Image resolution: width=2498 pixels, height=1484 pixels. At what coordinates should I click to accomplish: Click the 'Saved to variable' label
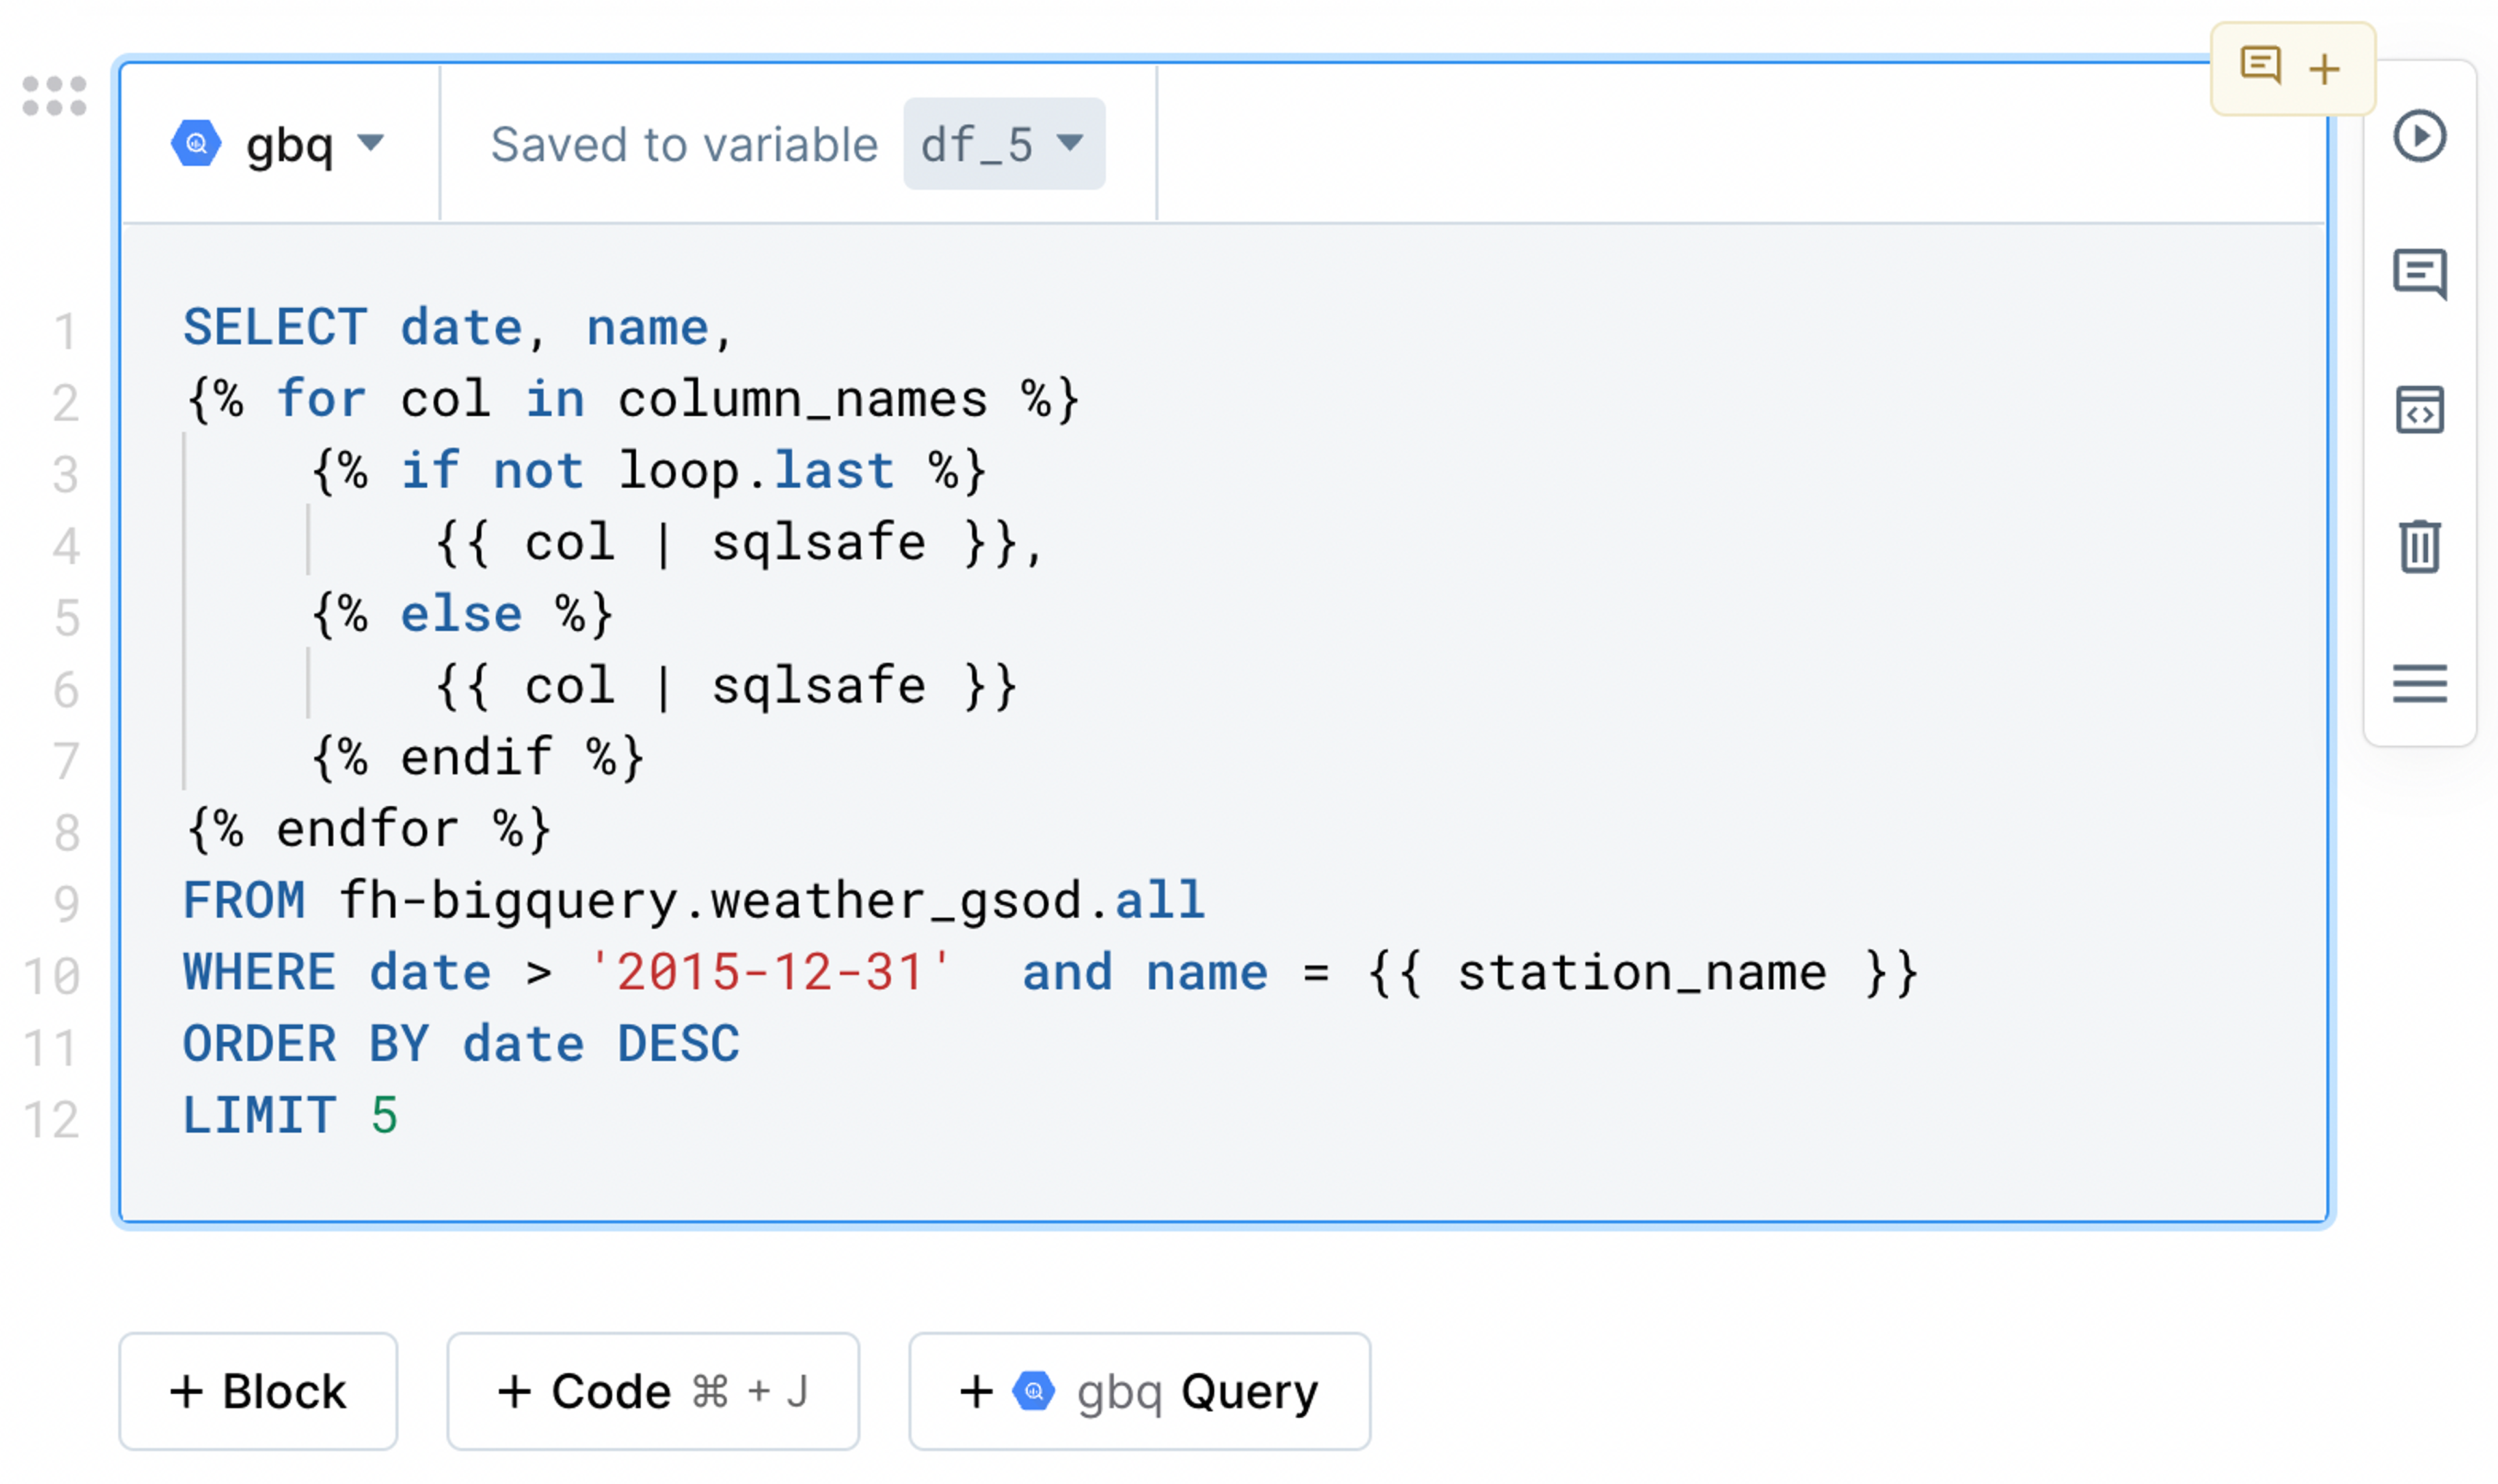tap(684, 145)
